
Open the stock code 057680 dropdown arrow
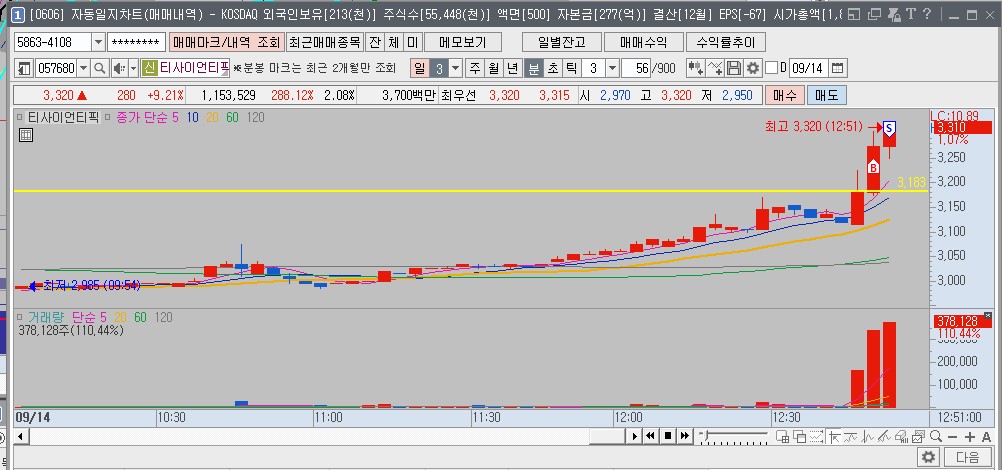pyautogui.click(x=84, y=68)
